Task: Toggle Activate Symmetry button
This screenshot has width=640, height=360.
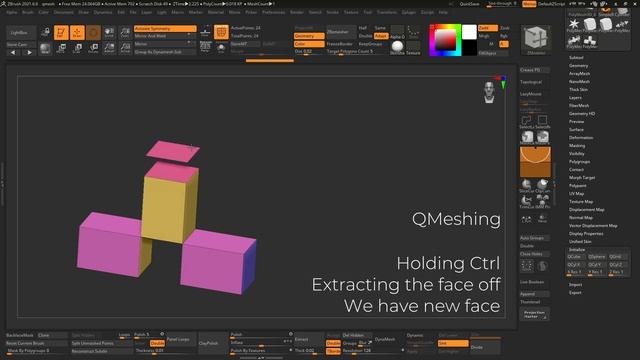Action: (x=165, y=29)
